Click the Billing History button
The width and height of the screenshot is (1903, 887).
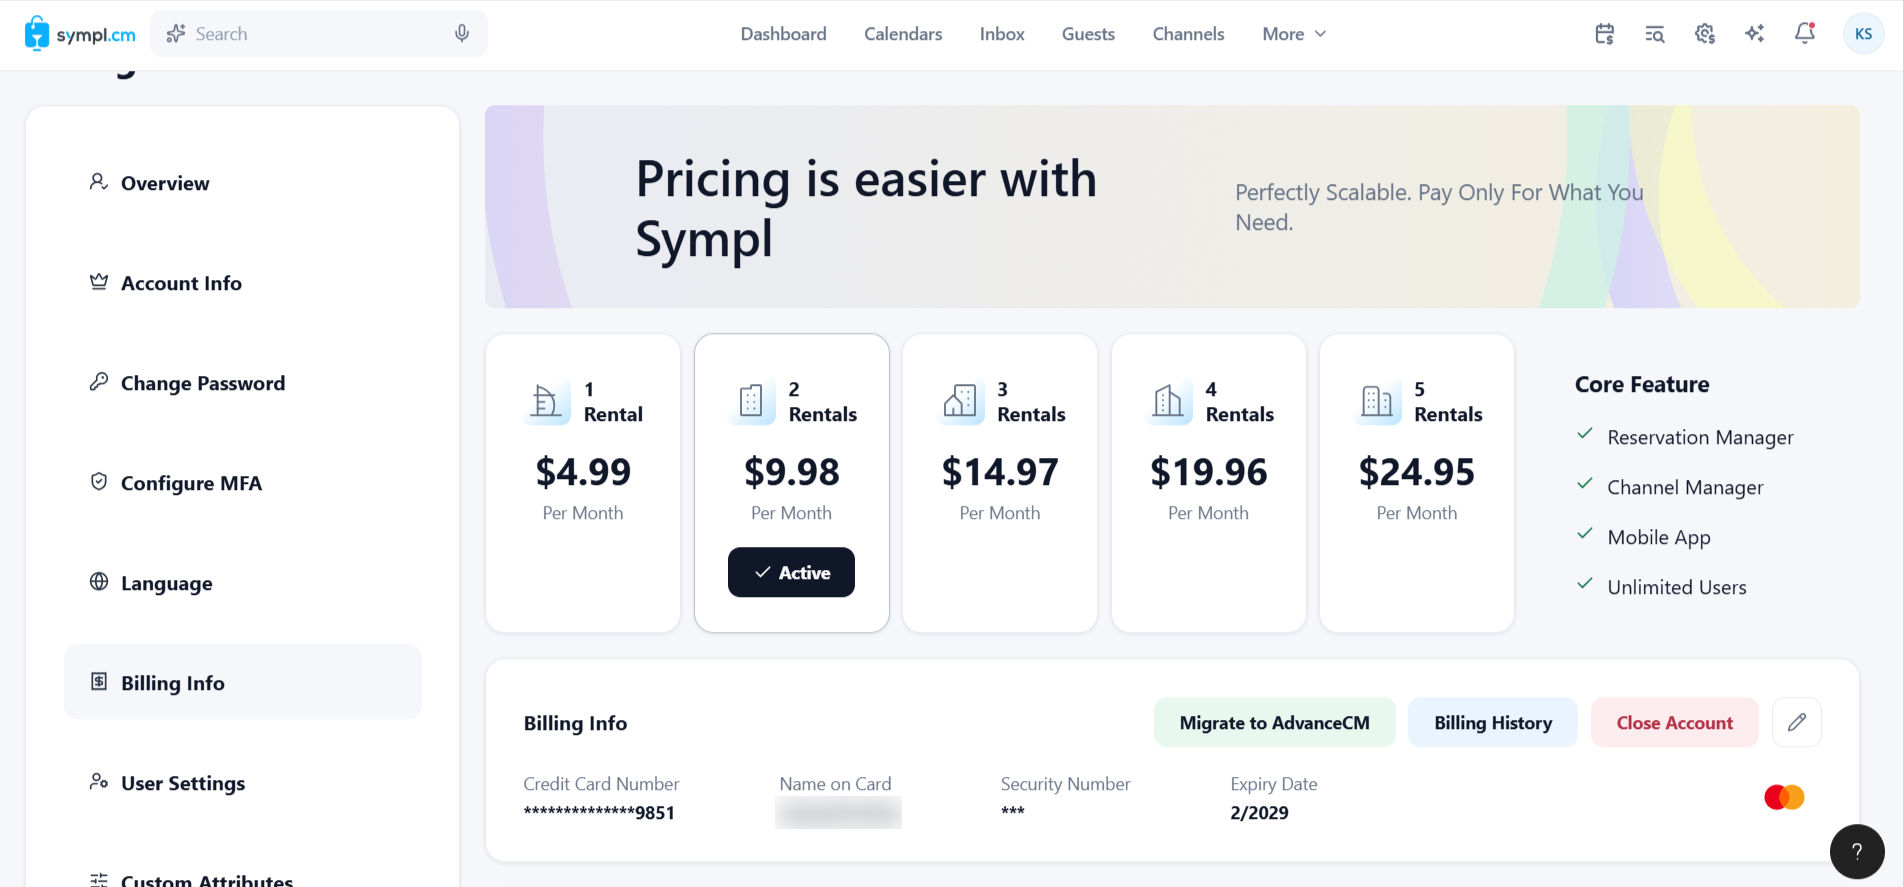click(1493, 722)
